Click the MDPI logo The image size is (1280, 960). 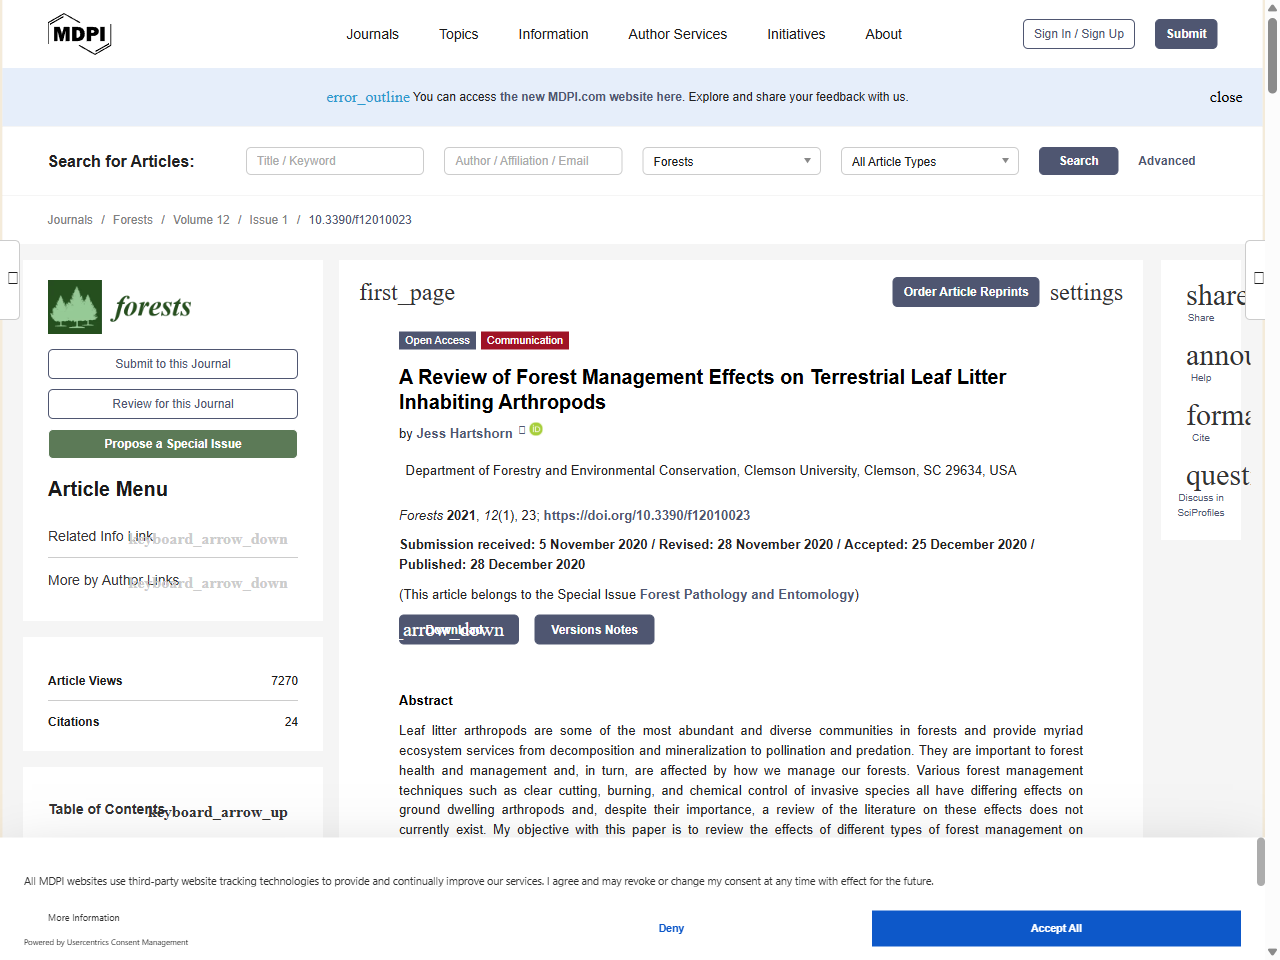[x=79, y=33]
